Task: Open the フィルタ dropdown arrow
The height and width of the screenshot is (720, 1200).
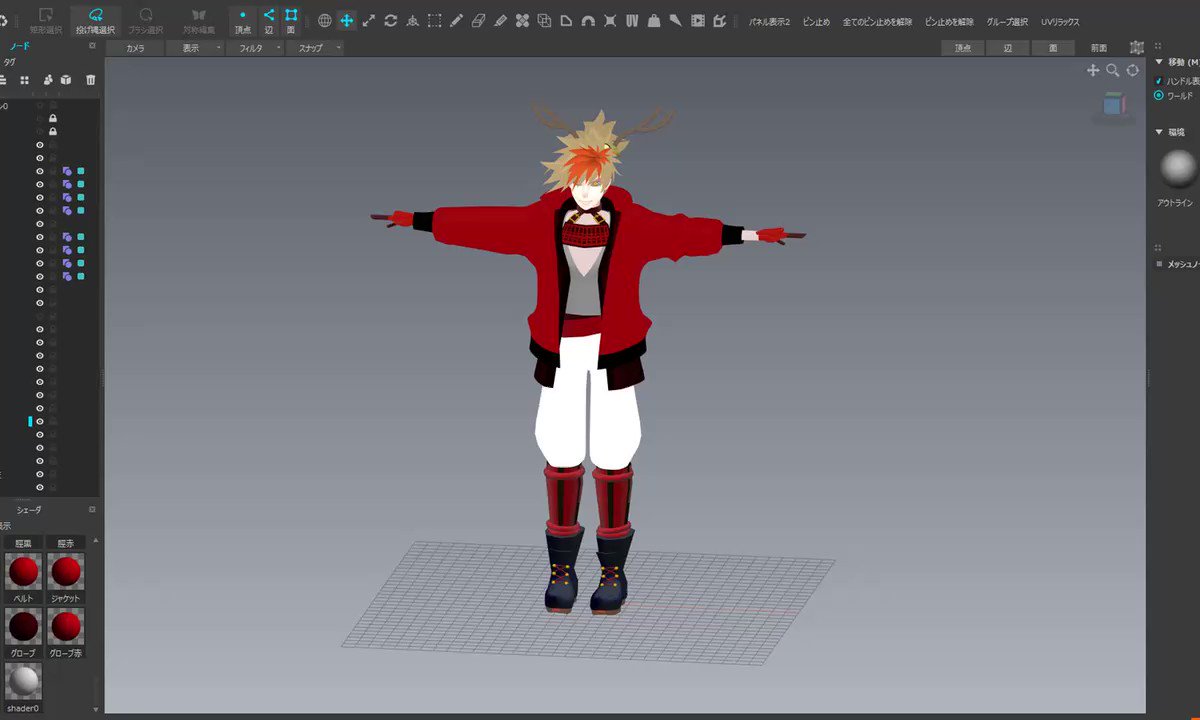Action: click(x=278, y=47)
